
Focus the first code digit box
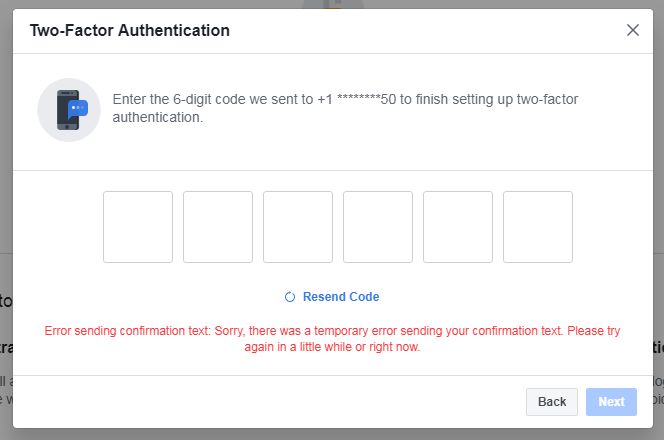[138, 227]
